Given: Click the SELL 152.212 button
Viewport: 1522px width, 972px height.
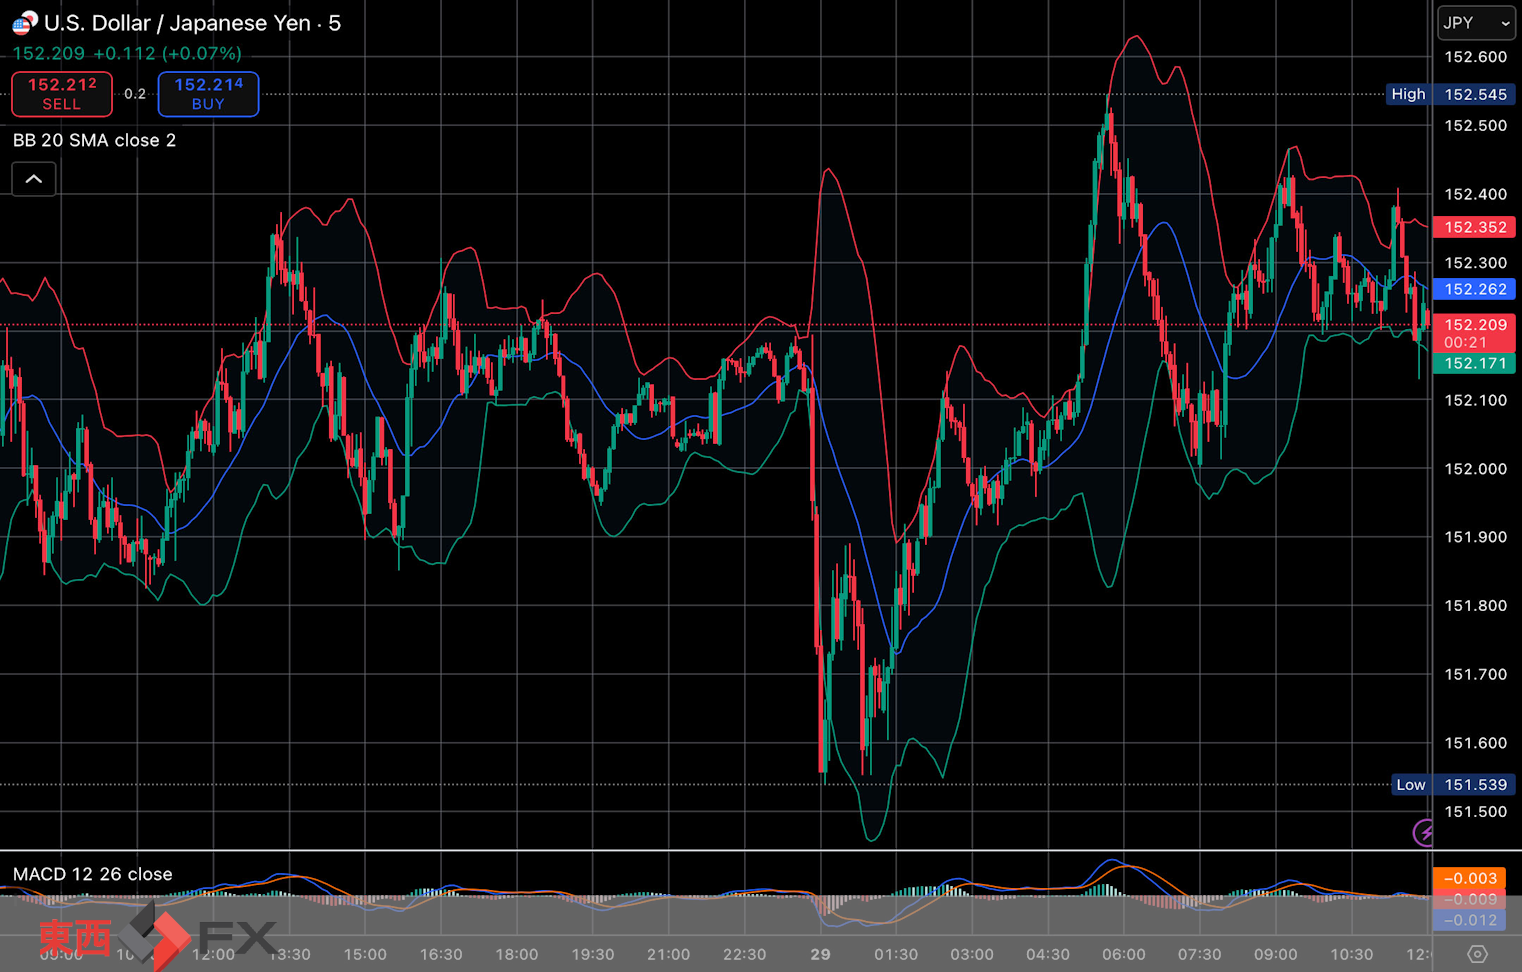Looking at the screenshot, I should pyautogui.click(x=62, y=94).
